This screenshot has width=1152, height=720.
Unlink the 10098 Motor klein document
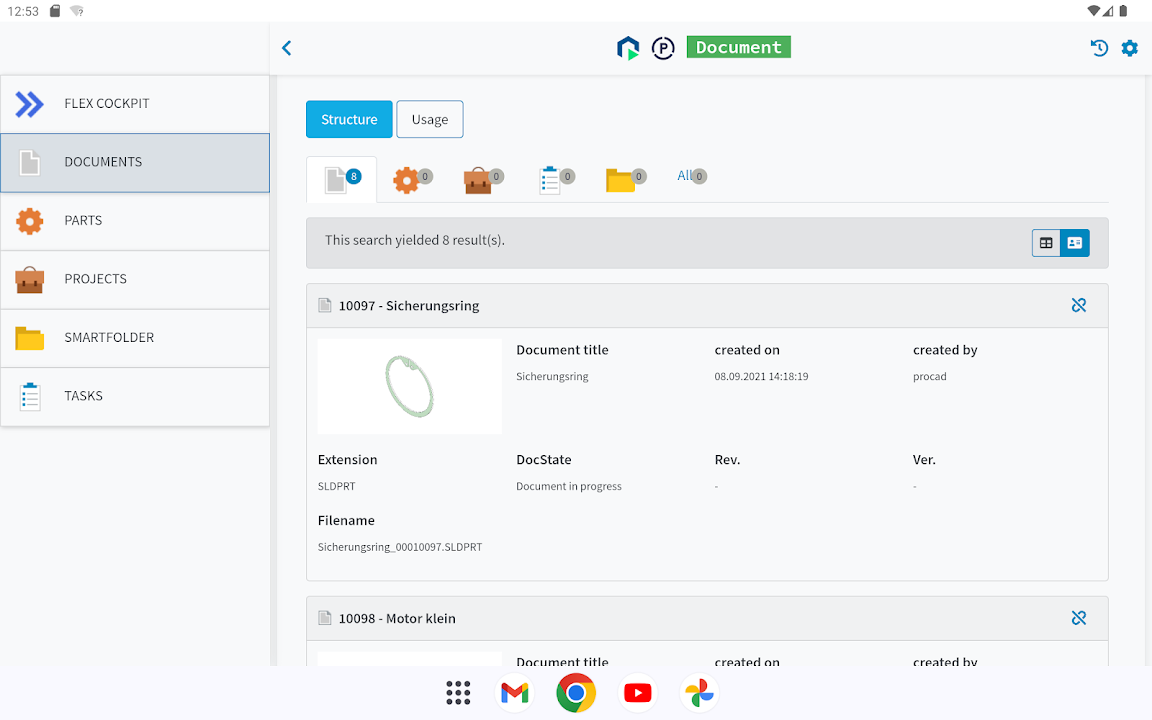tap(1078, 619)
